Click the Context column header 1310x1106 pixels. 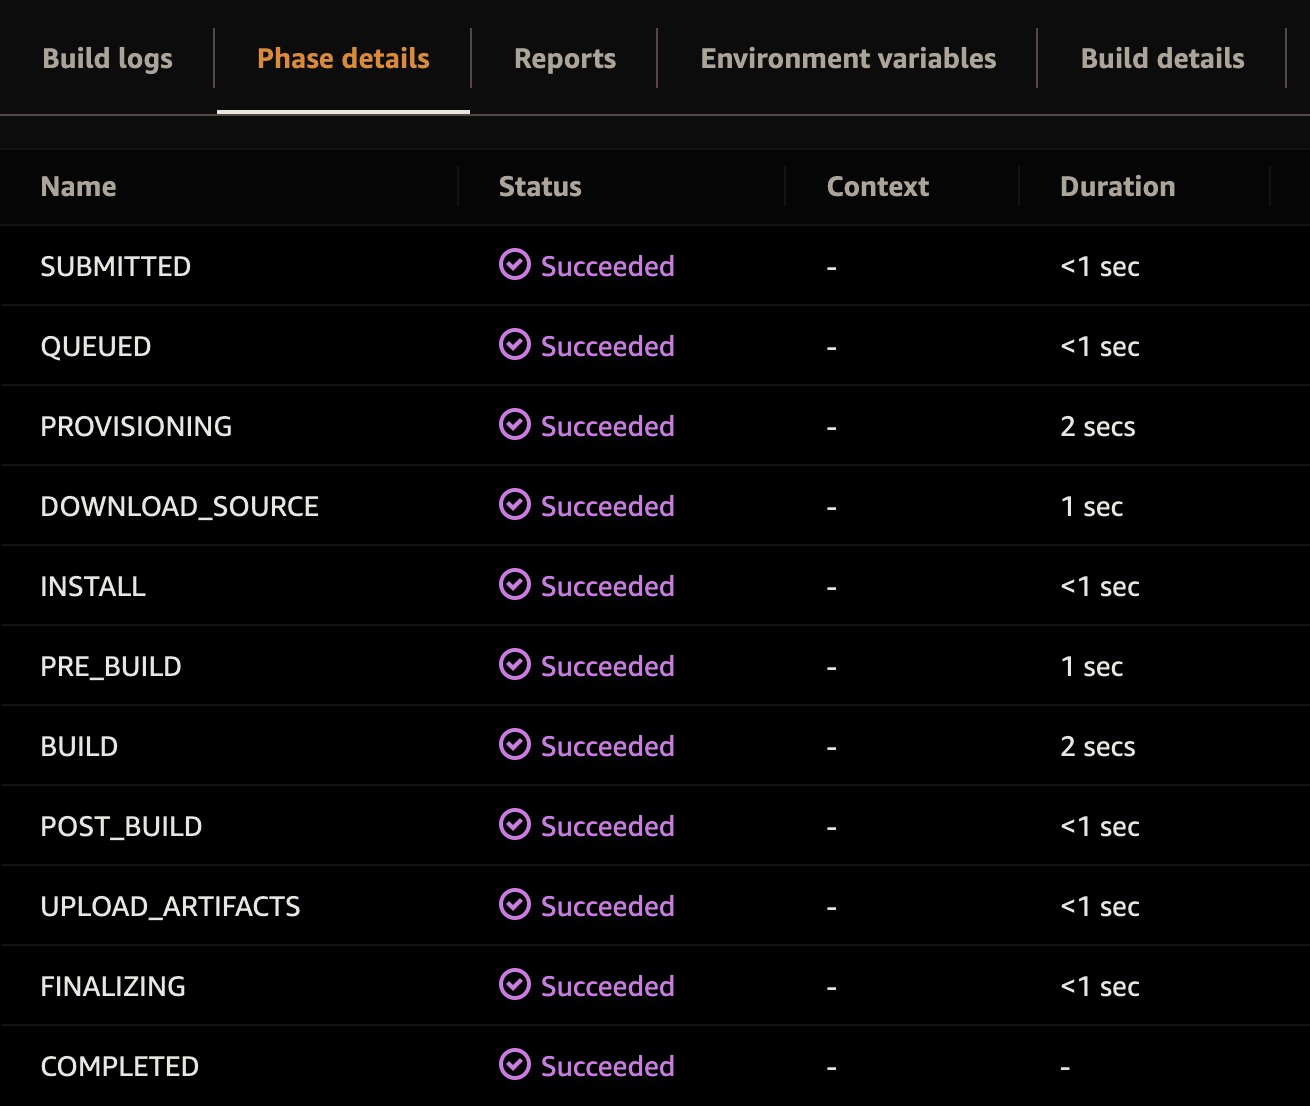877,187
